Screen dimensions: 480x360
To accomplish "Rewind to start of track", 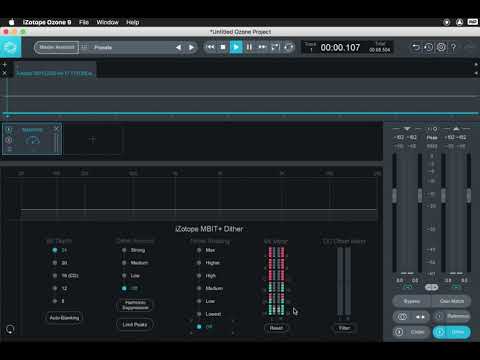I will [211, 47].
